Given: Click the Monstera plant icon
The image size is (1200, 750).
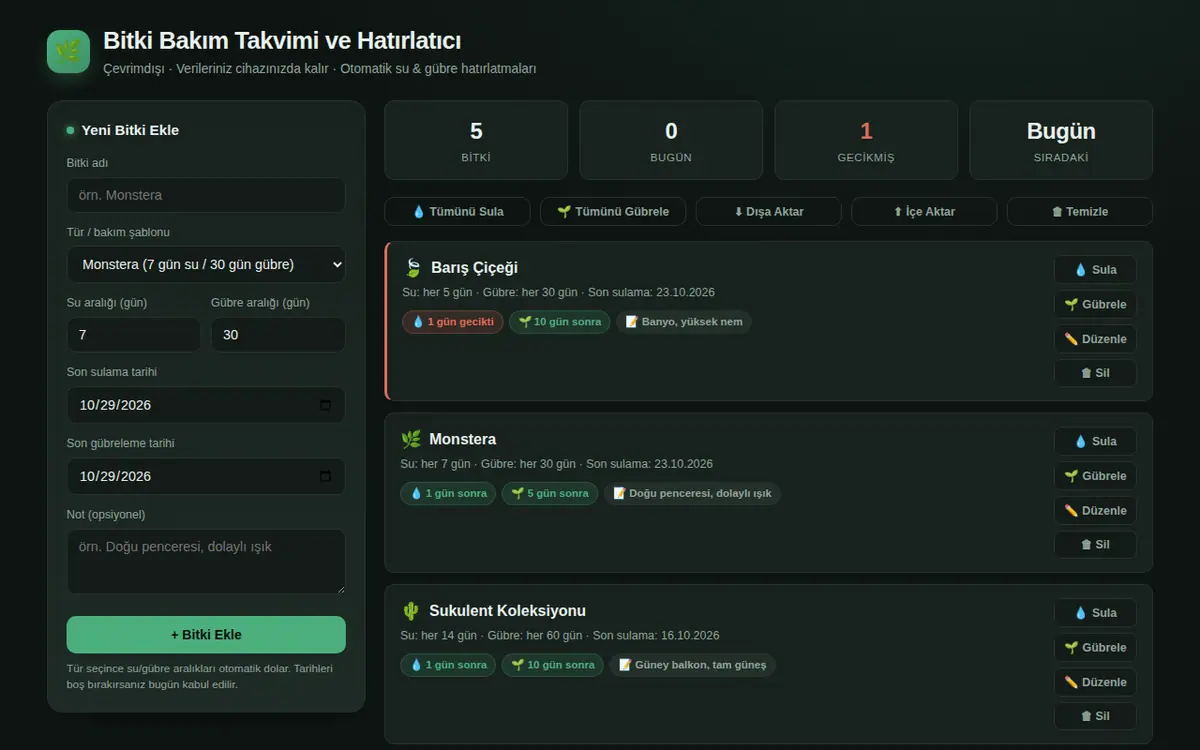Looking at the screenshot, I should click(x=411, y=439).
